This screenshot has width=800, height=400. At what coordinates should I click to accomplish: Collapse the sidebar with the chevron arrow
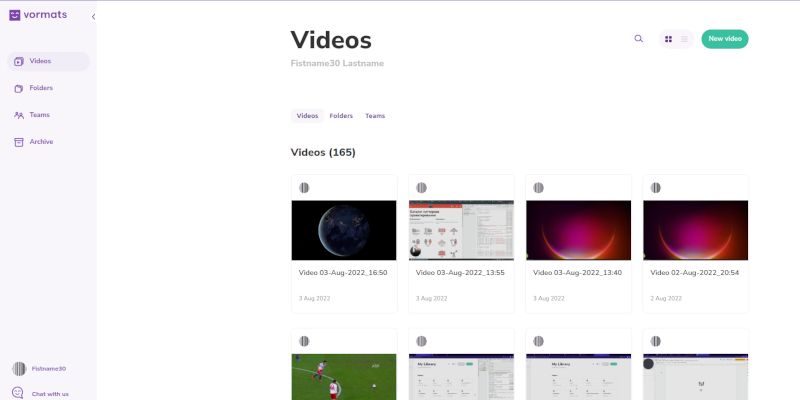93,17
